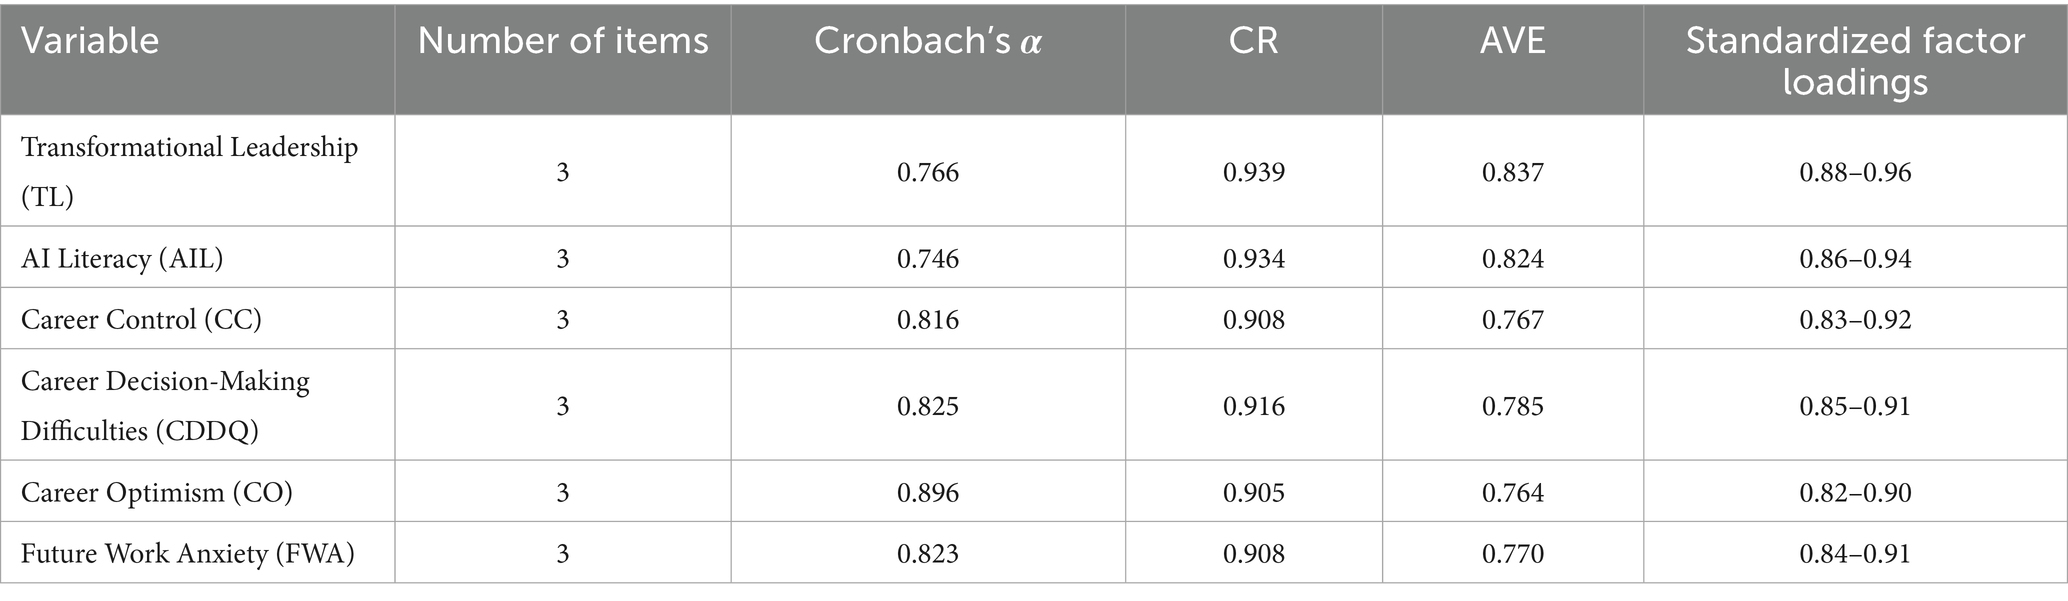Click the CR column header

(x=1253, y=41)
